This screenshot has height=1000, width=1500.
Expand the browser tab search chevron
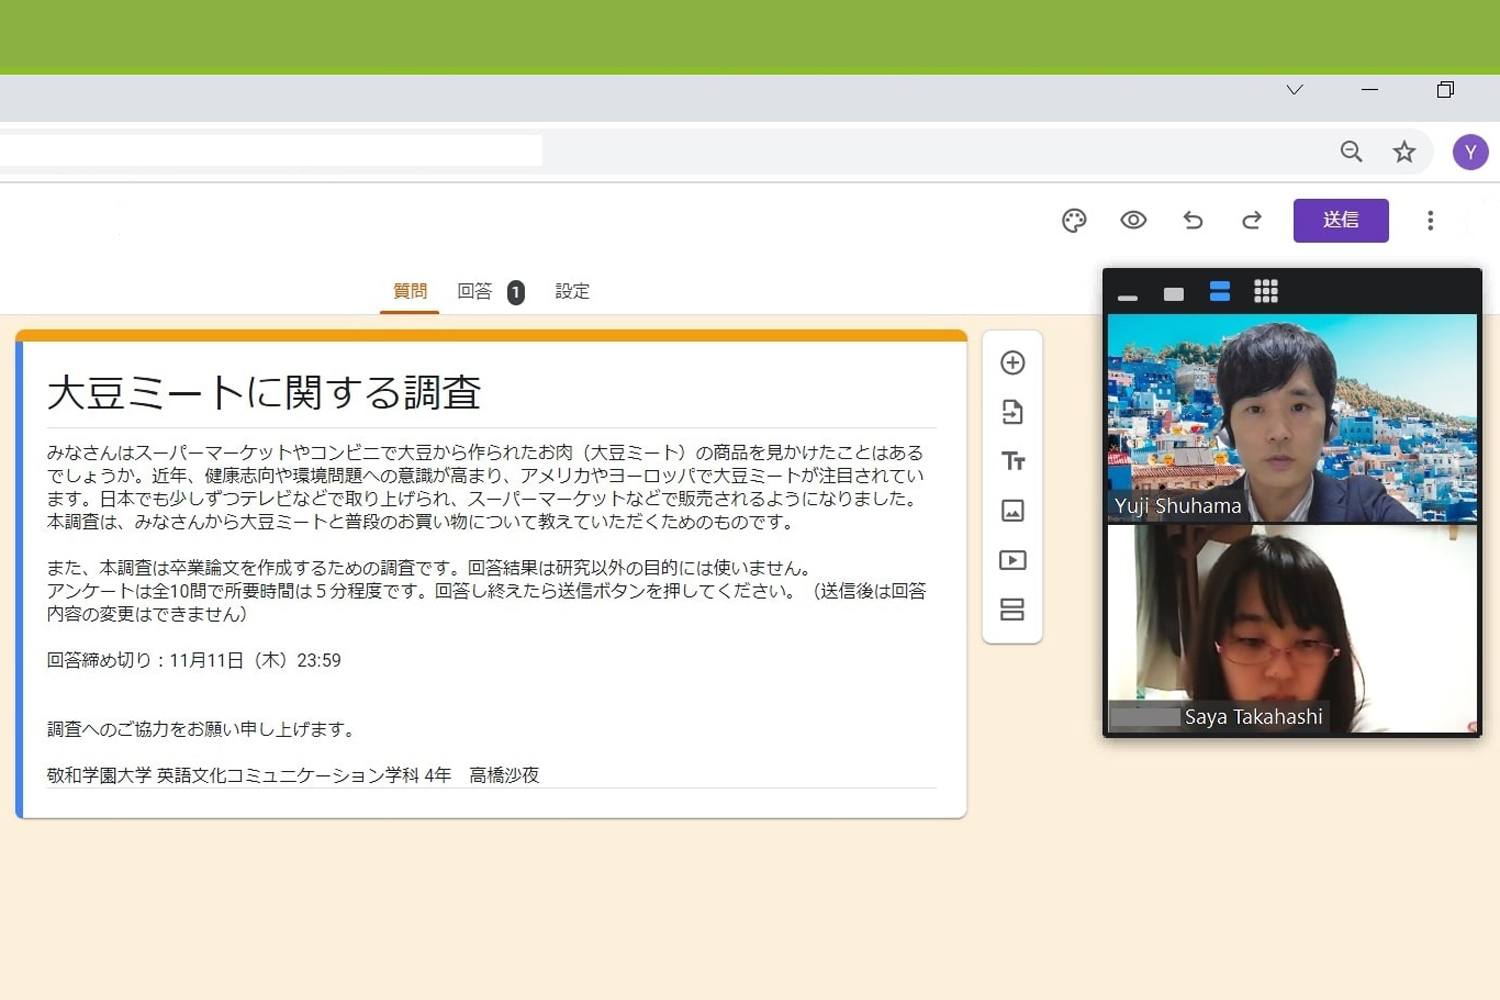1295,90
